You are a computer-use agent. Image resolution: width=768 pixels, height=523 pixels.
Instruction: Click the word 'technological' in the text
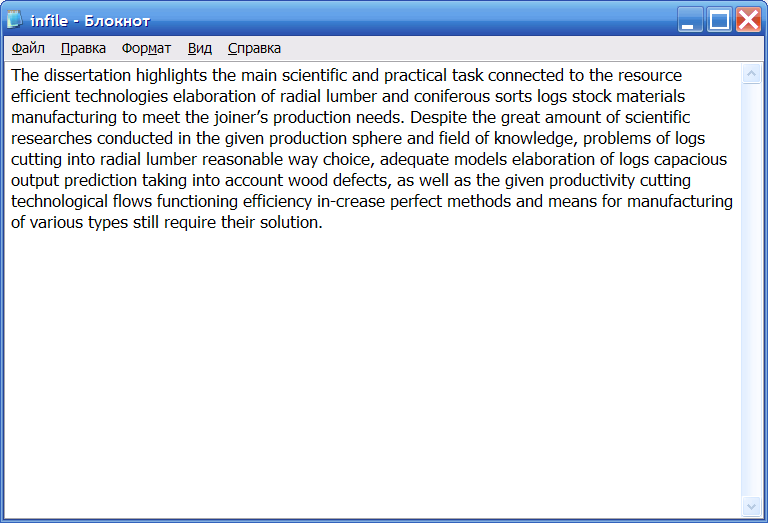pyautogui.click(x=59, y=202)
